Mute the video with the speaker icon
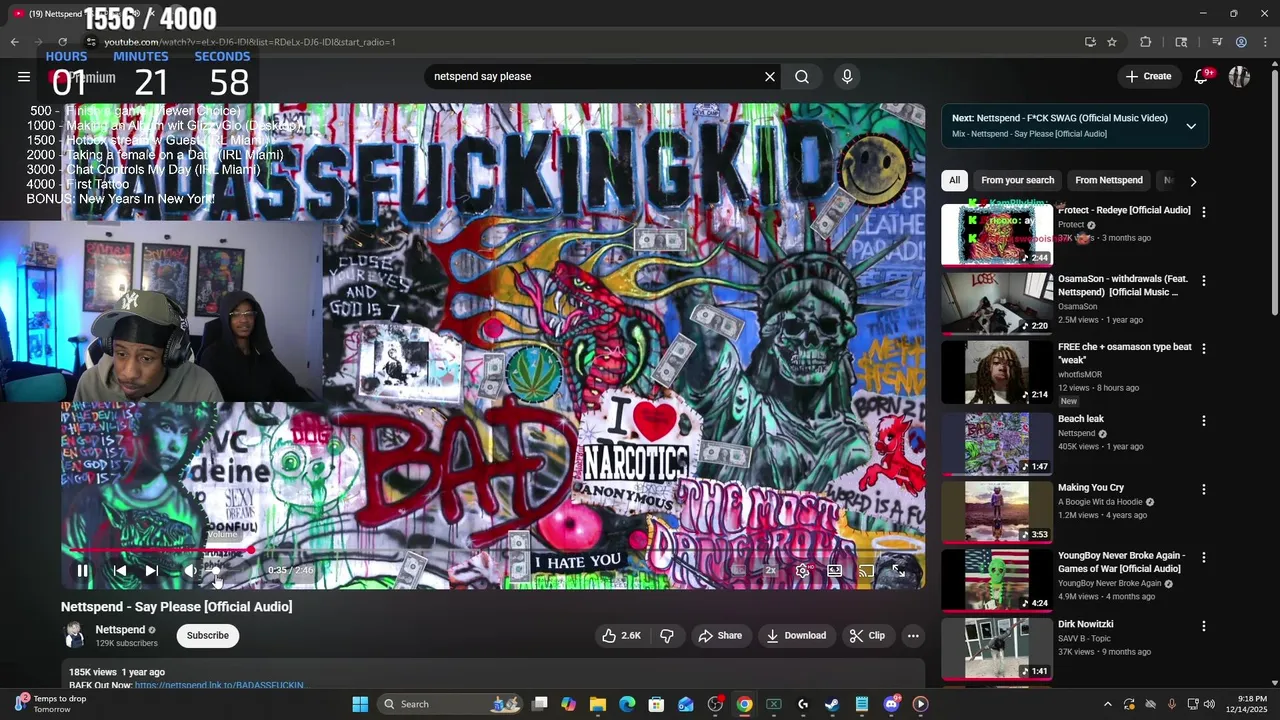Screen dimensions: 1280x720 click(190, 571)
